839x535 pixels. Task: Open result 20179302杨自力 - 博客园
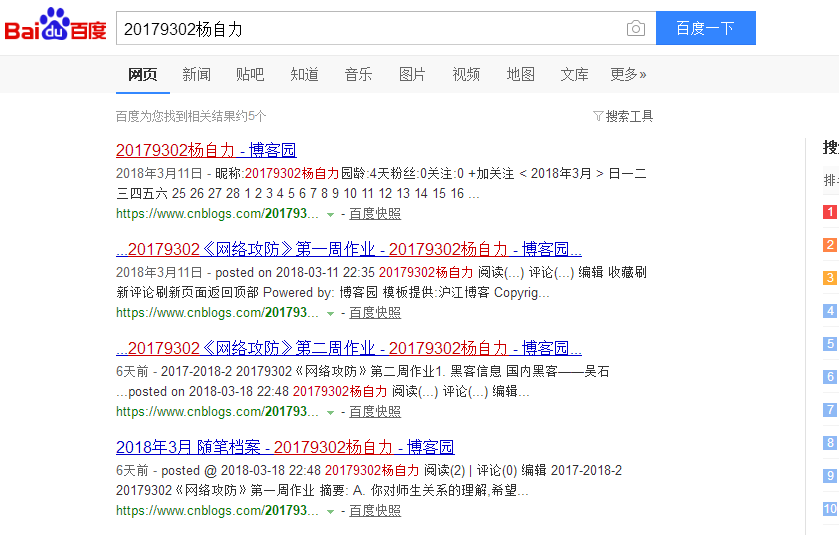(206, 150)
